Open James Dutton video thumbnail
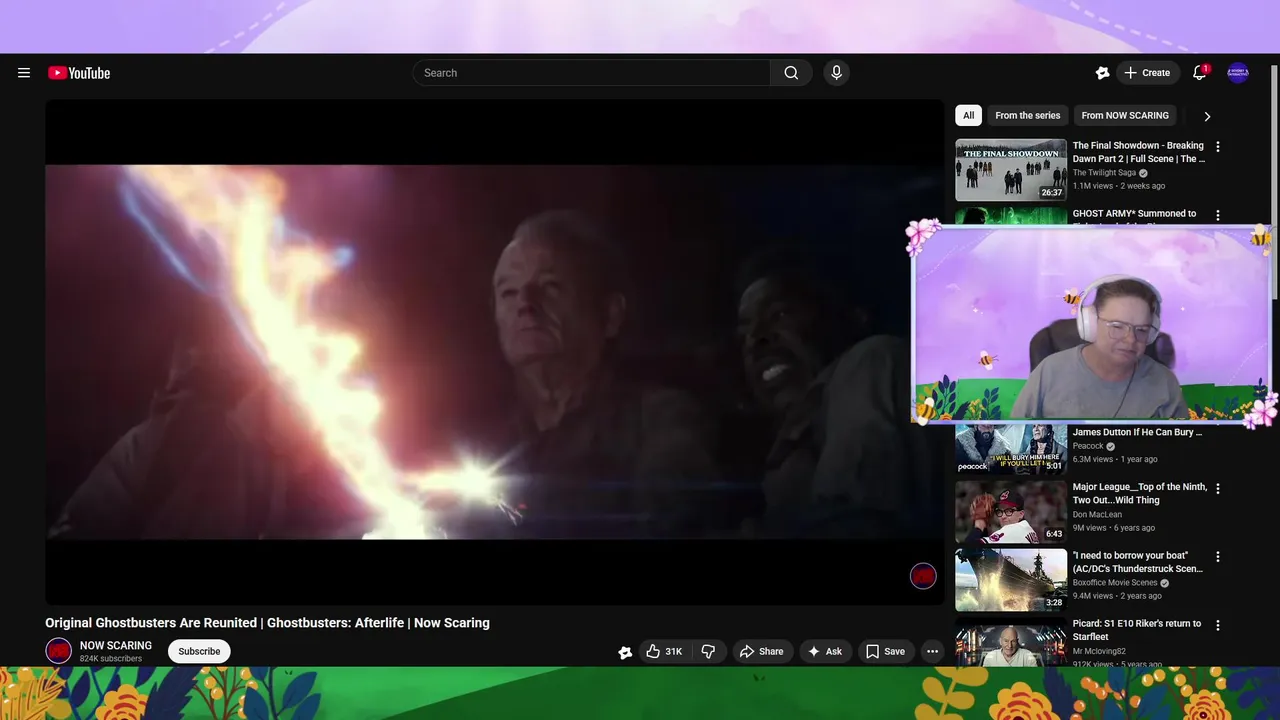 (1011, 448)
